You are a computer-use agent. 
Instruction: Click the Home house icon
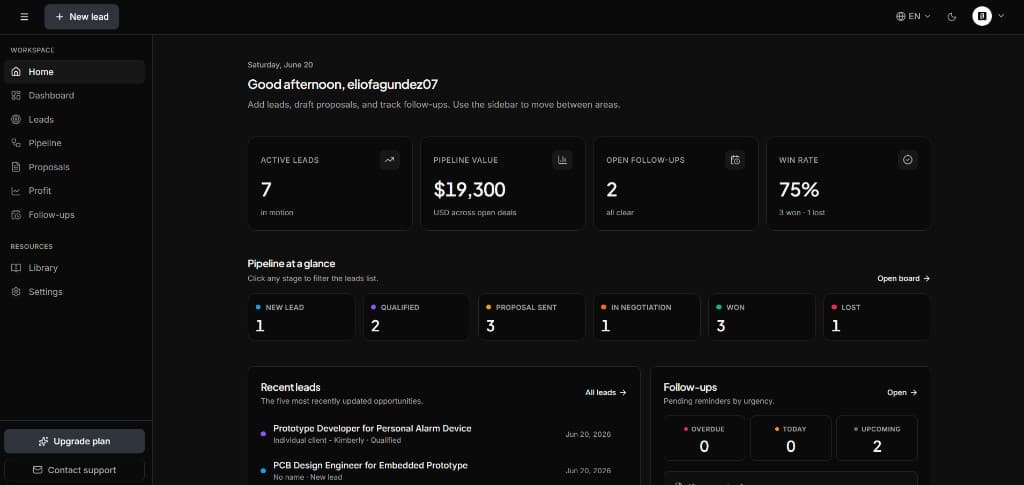pos(16,72)
